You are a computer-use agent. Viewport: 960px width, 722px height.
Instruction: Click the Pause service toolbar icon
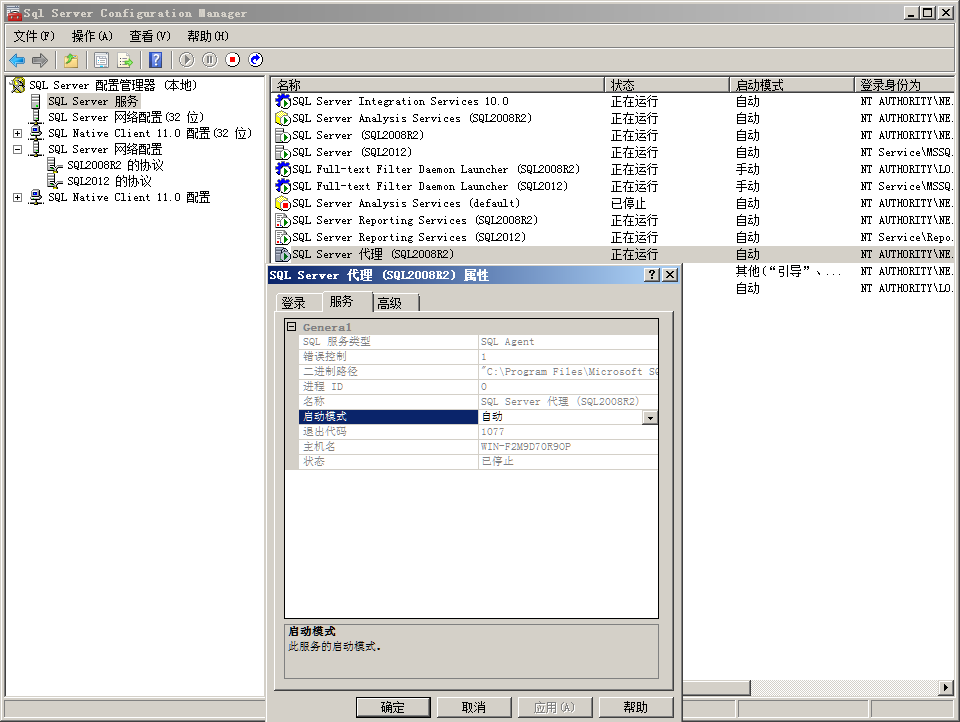point(209,60)
